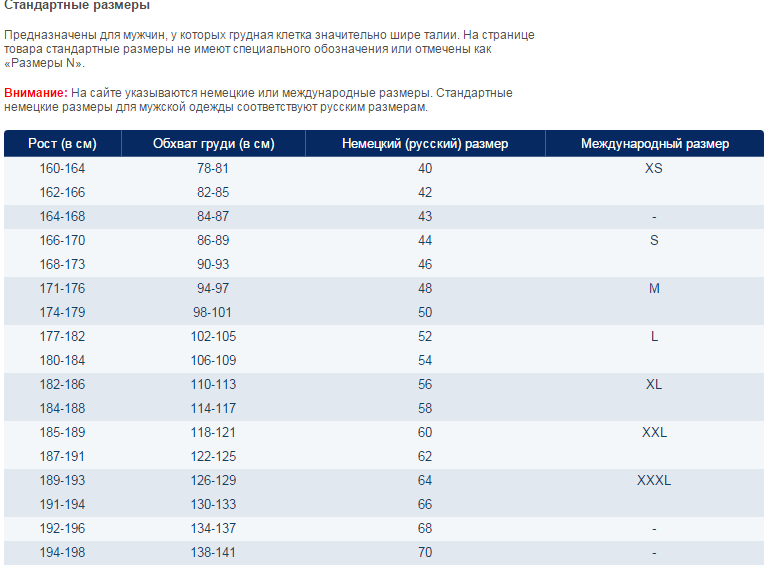The image size is (770, 567).
Task: Select the height cell '185-189'
Action: [62, 432]
